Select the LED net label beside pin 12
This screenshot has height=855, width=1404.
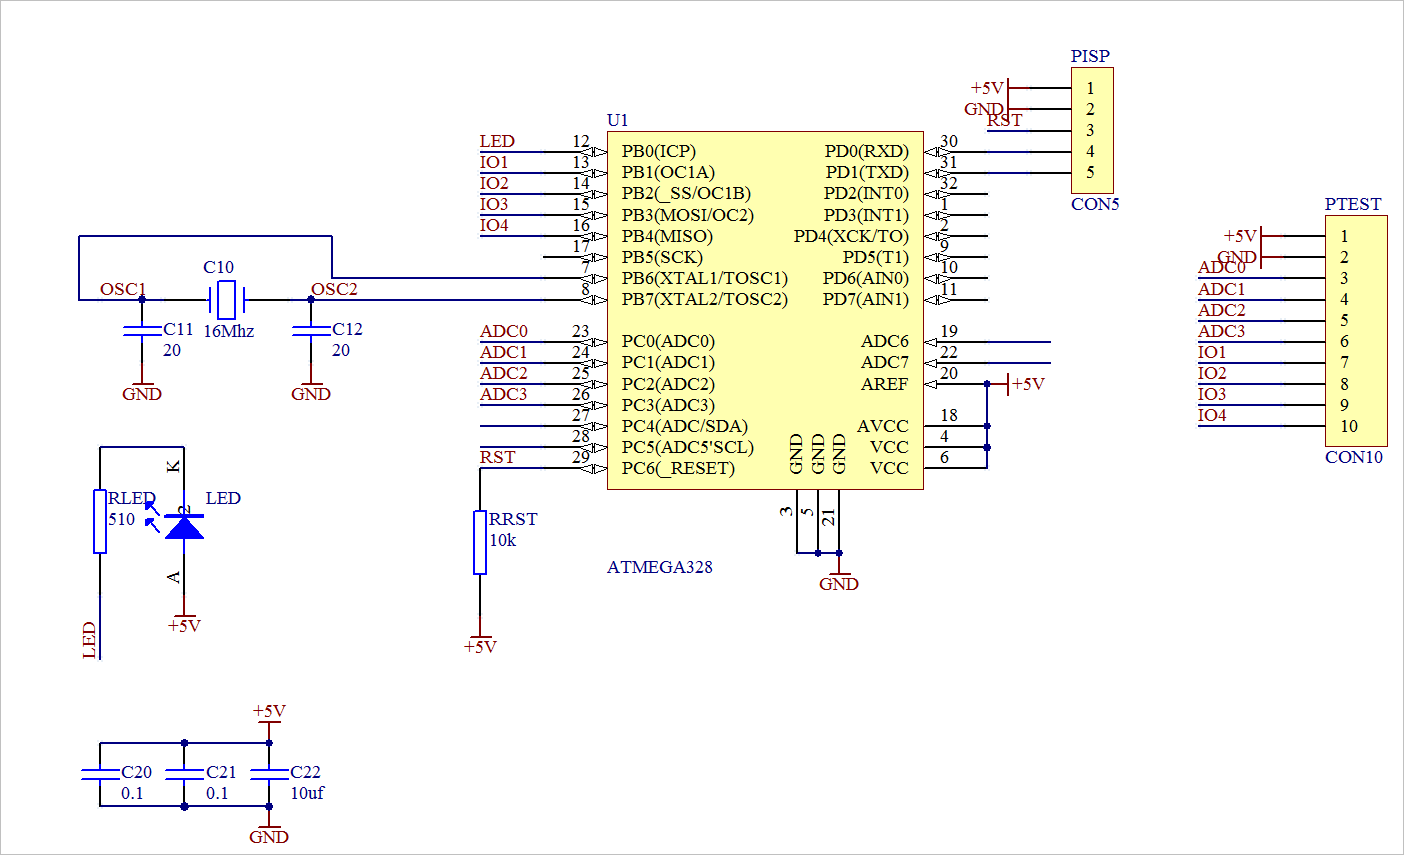[x=497, y=141]
